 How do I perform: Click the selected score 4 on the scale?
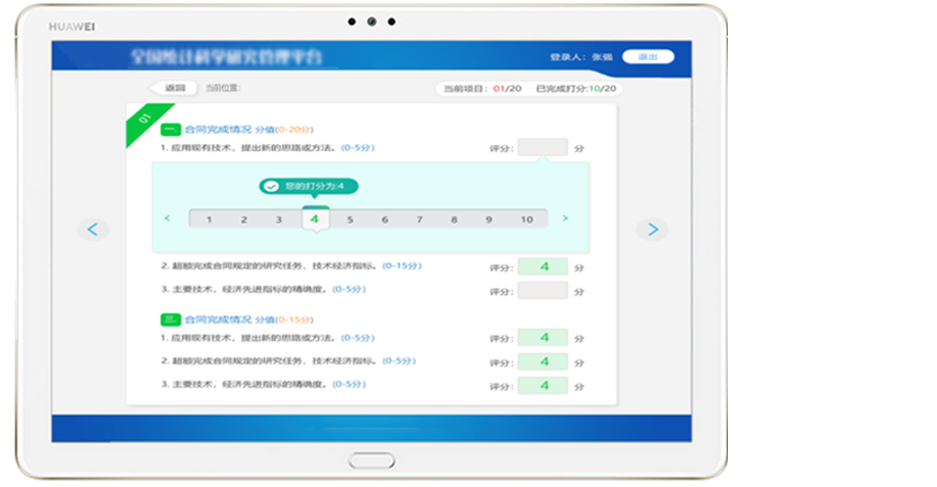(314, 219)
